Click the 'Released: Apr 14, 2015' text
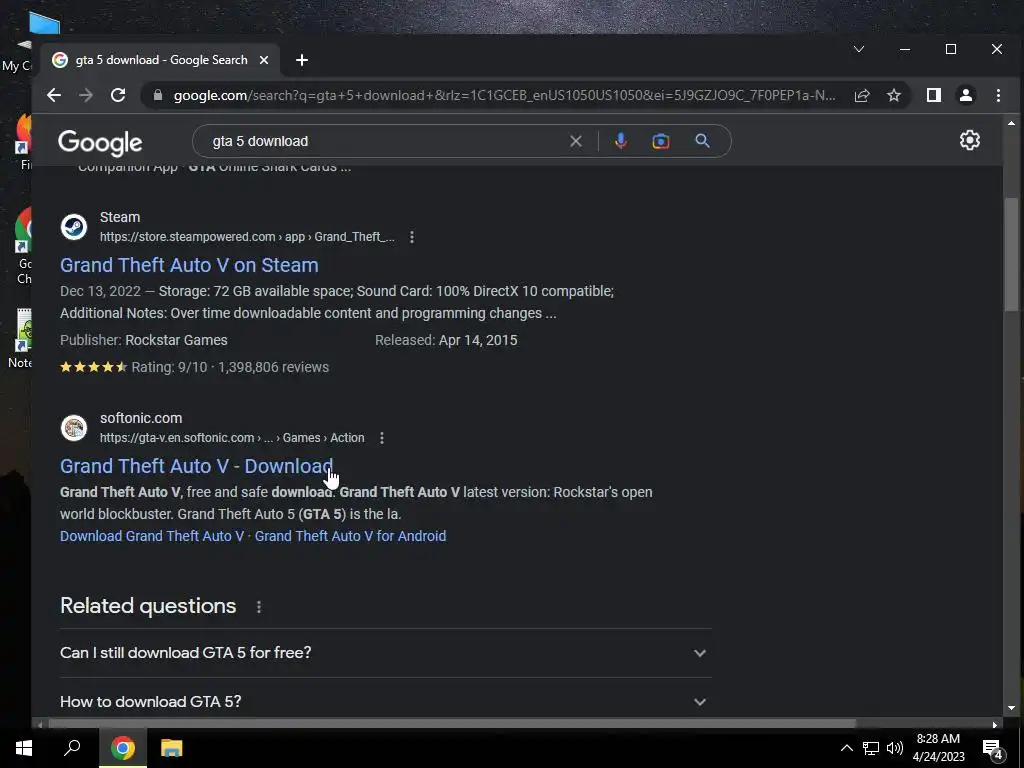The width and height of the screenshot is (1024, 768). pos(446,340)
